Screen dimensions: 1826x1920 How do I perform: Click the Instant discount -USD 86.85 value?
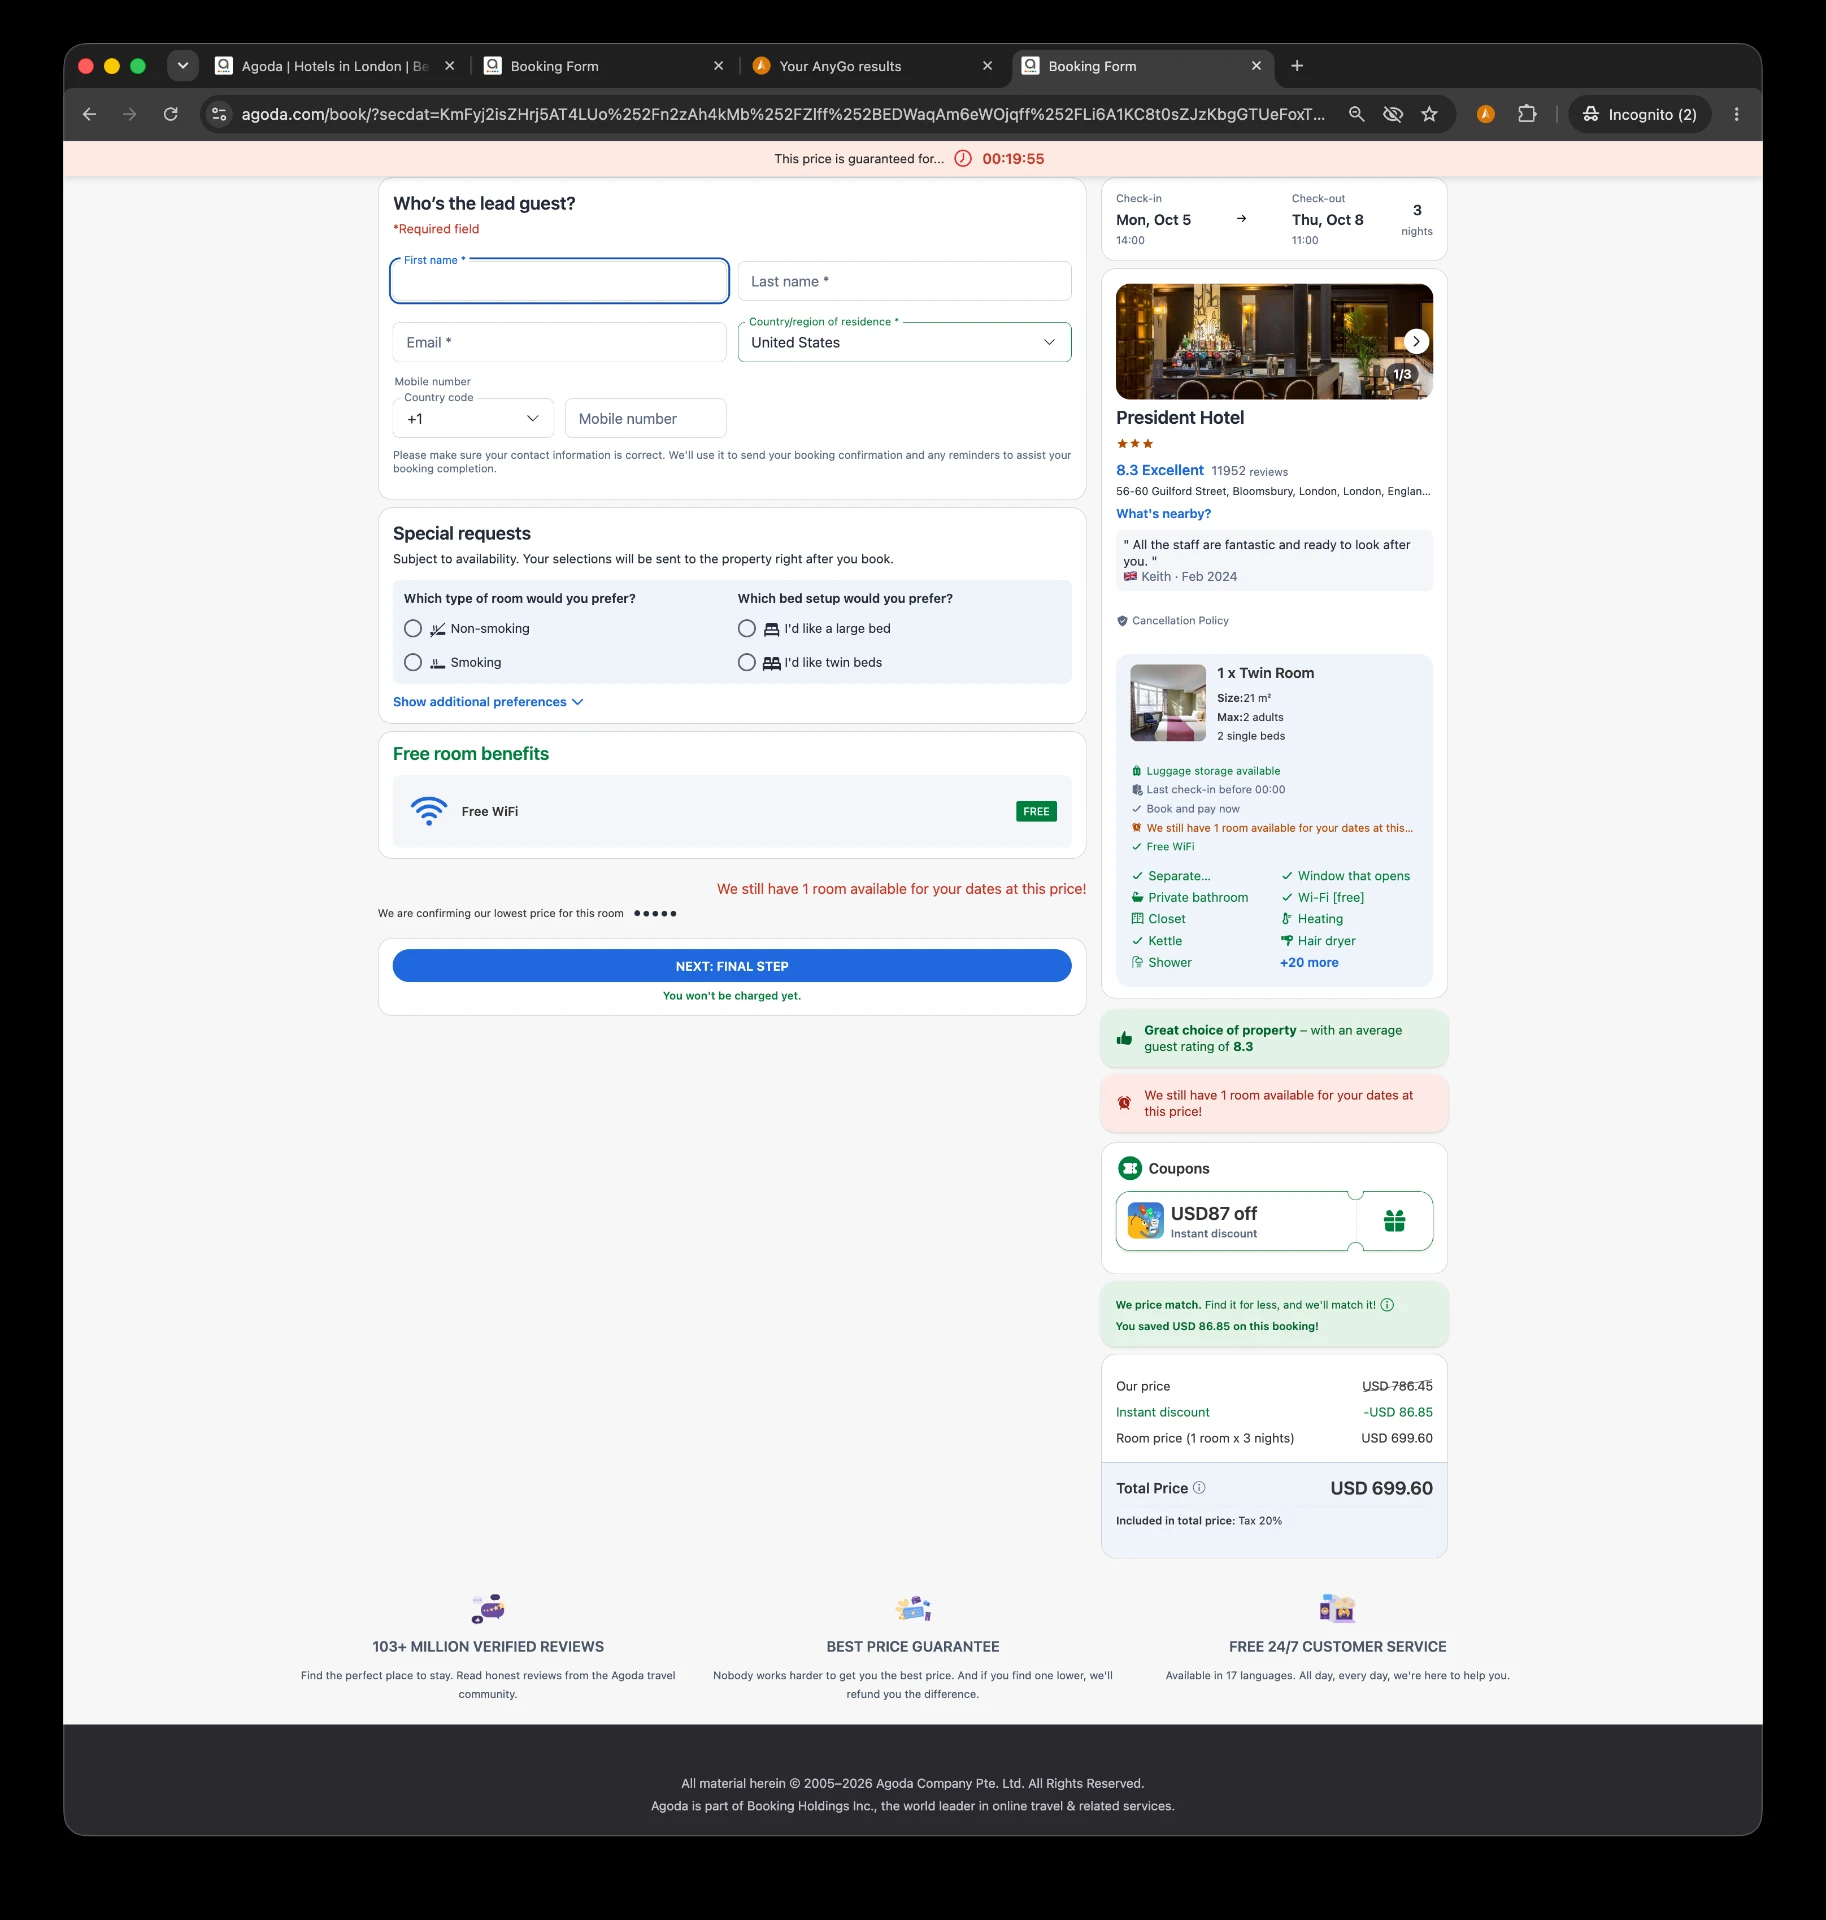tap(1398, 1412)
